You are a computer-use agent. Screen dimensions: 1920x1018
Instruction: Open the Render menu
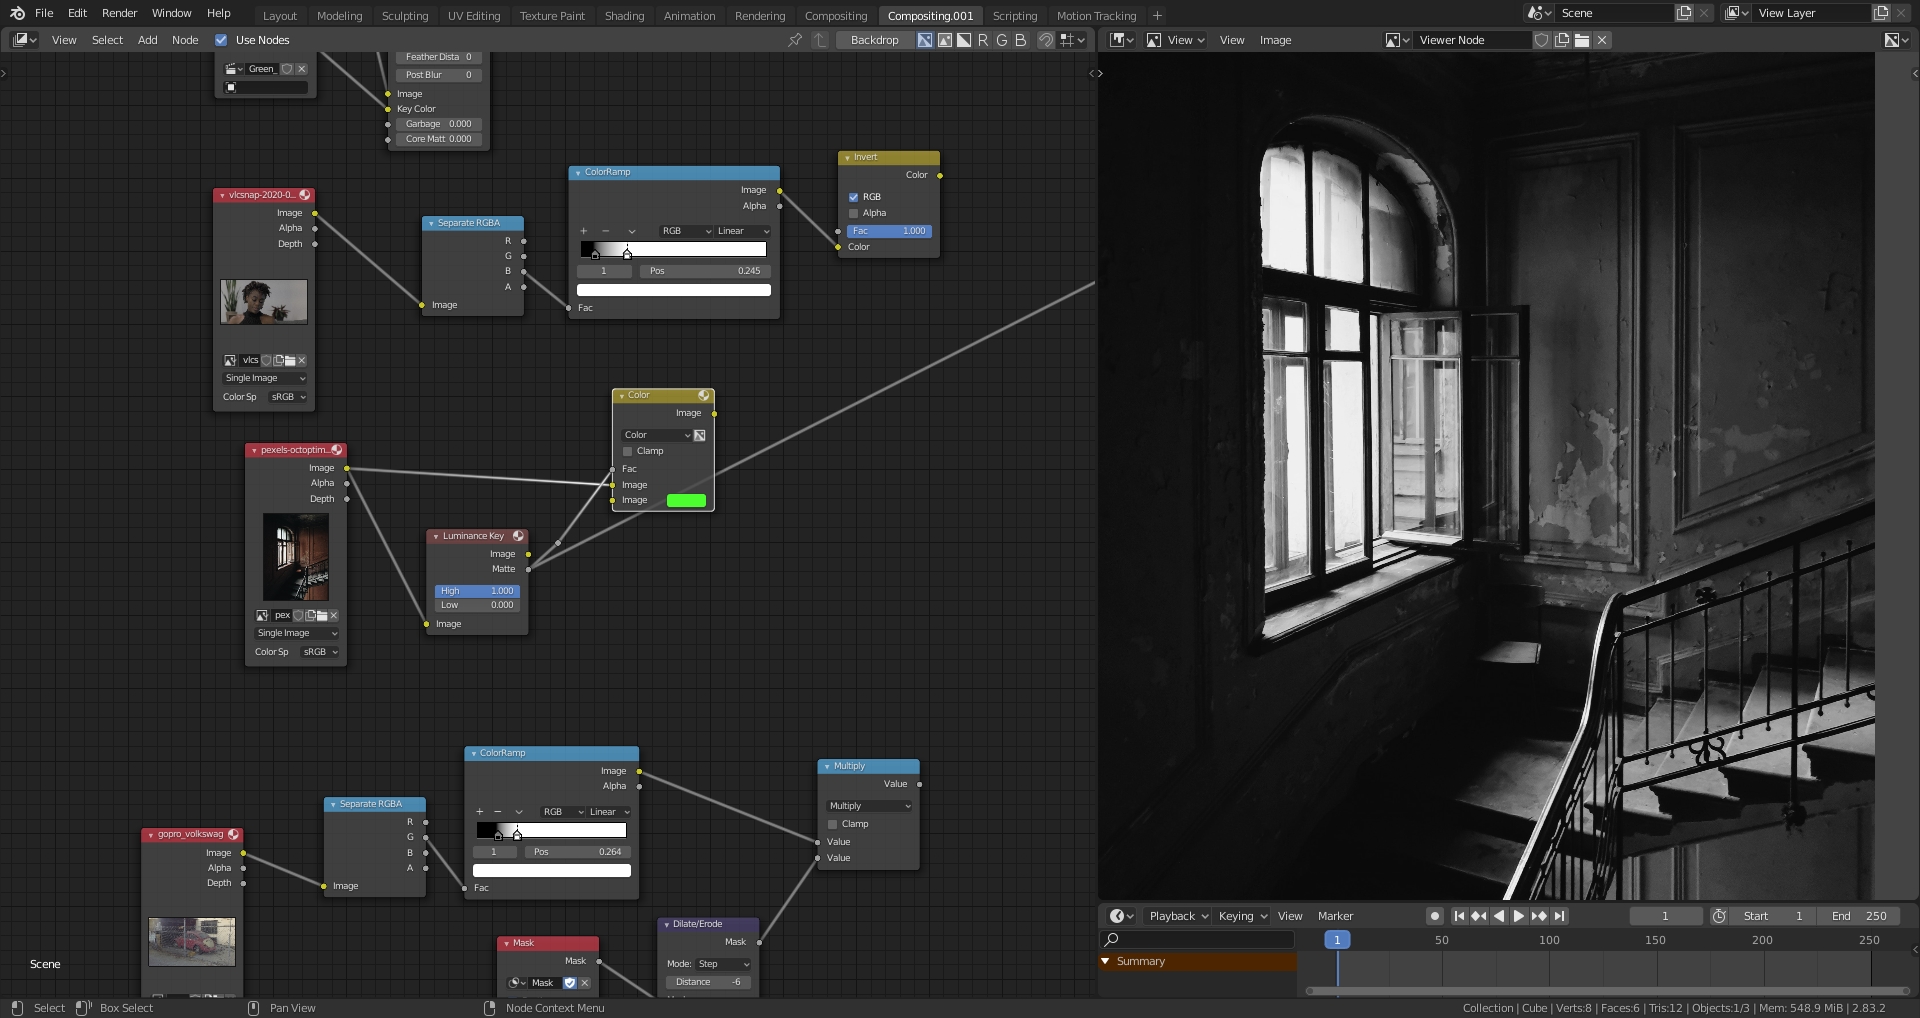point(119,13)
